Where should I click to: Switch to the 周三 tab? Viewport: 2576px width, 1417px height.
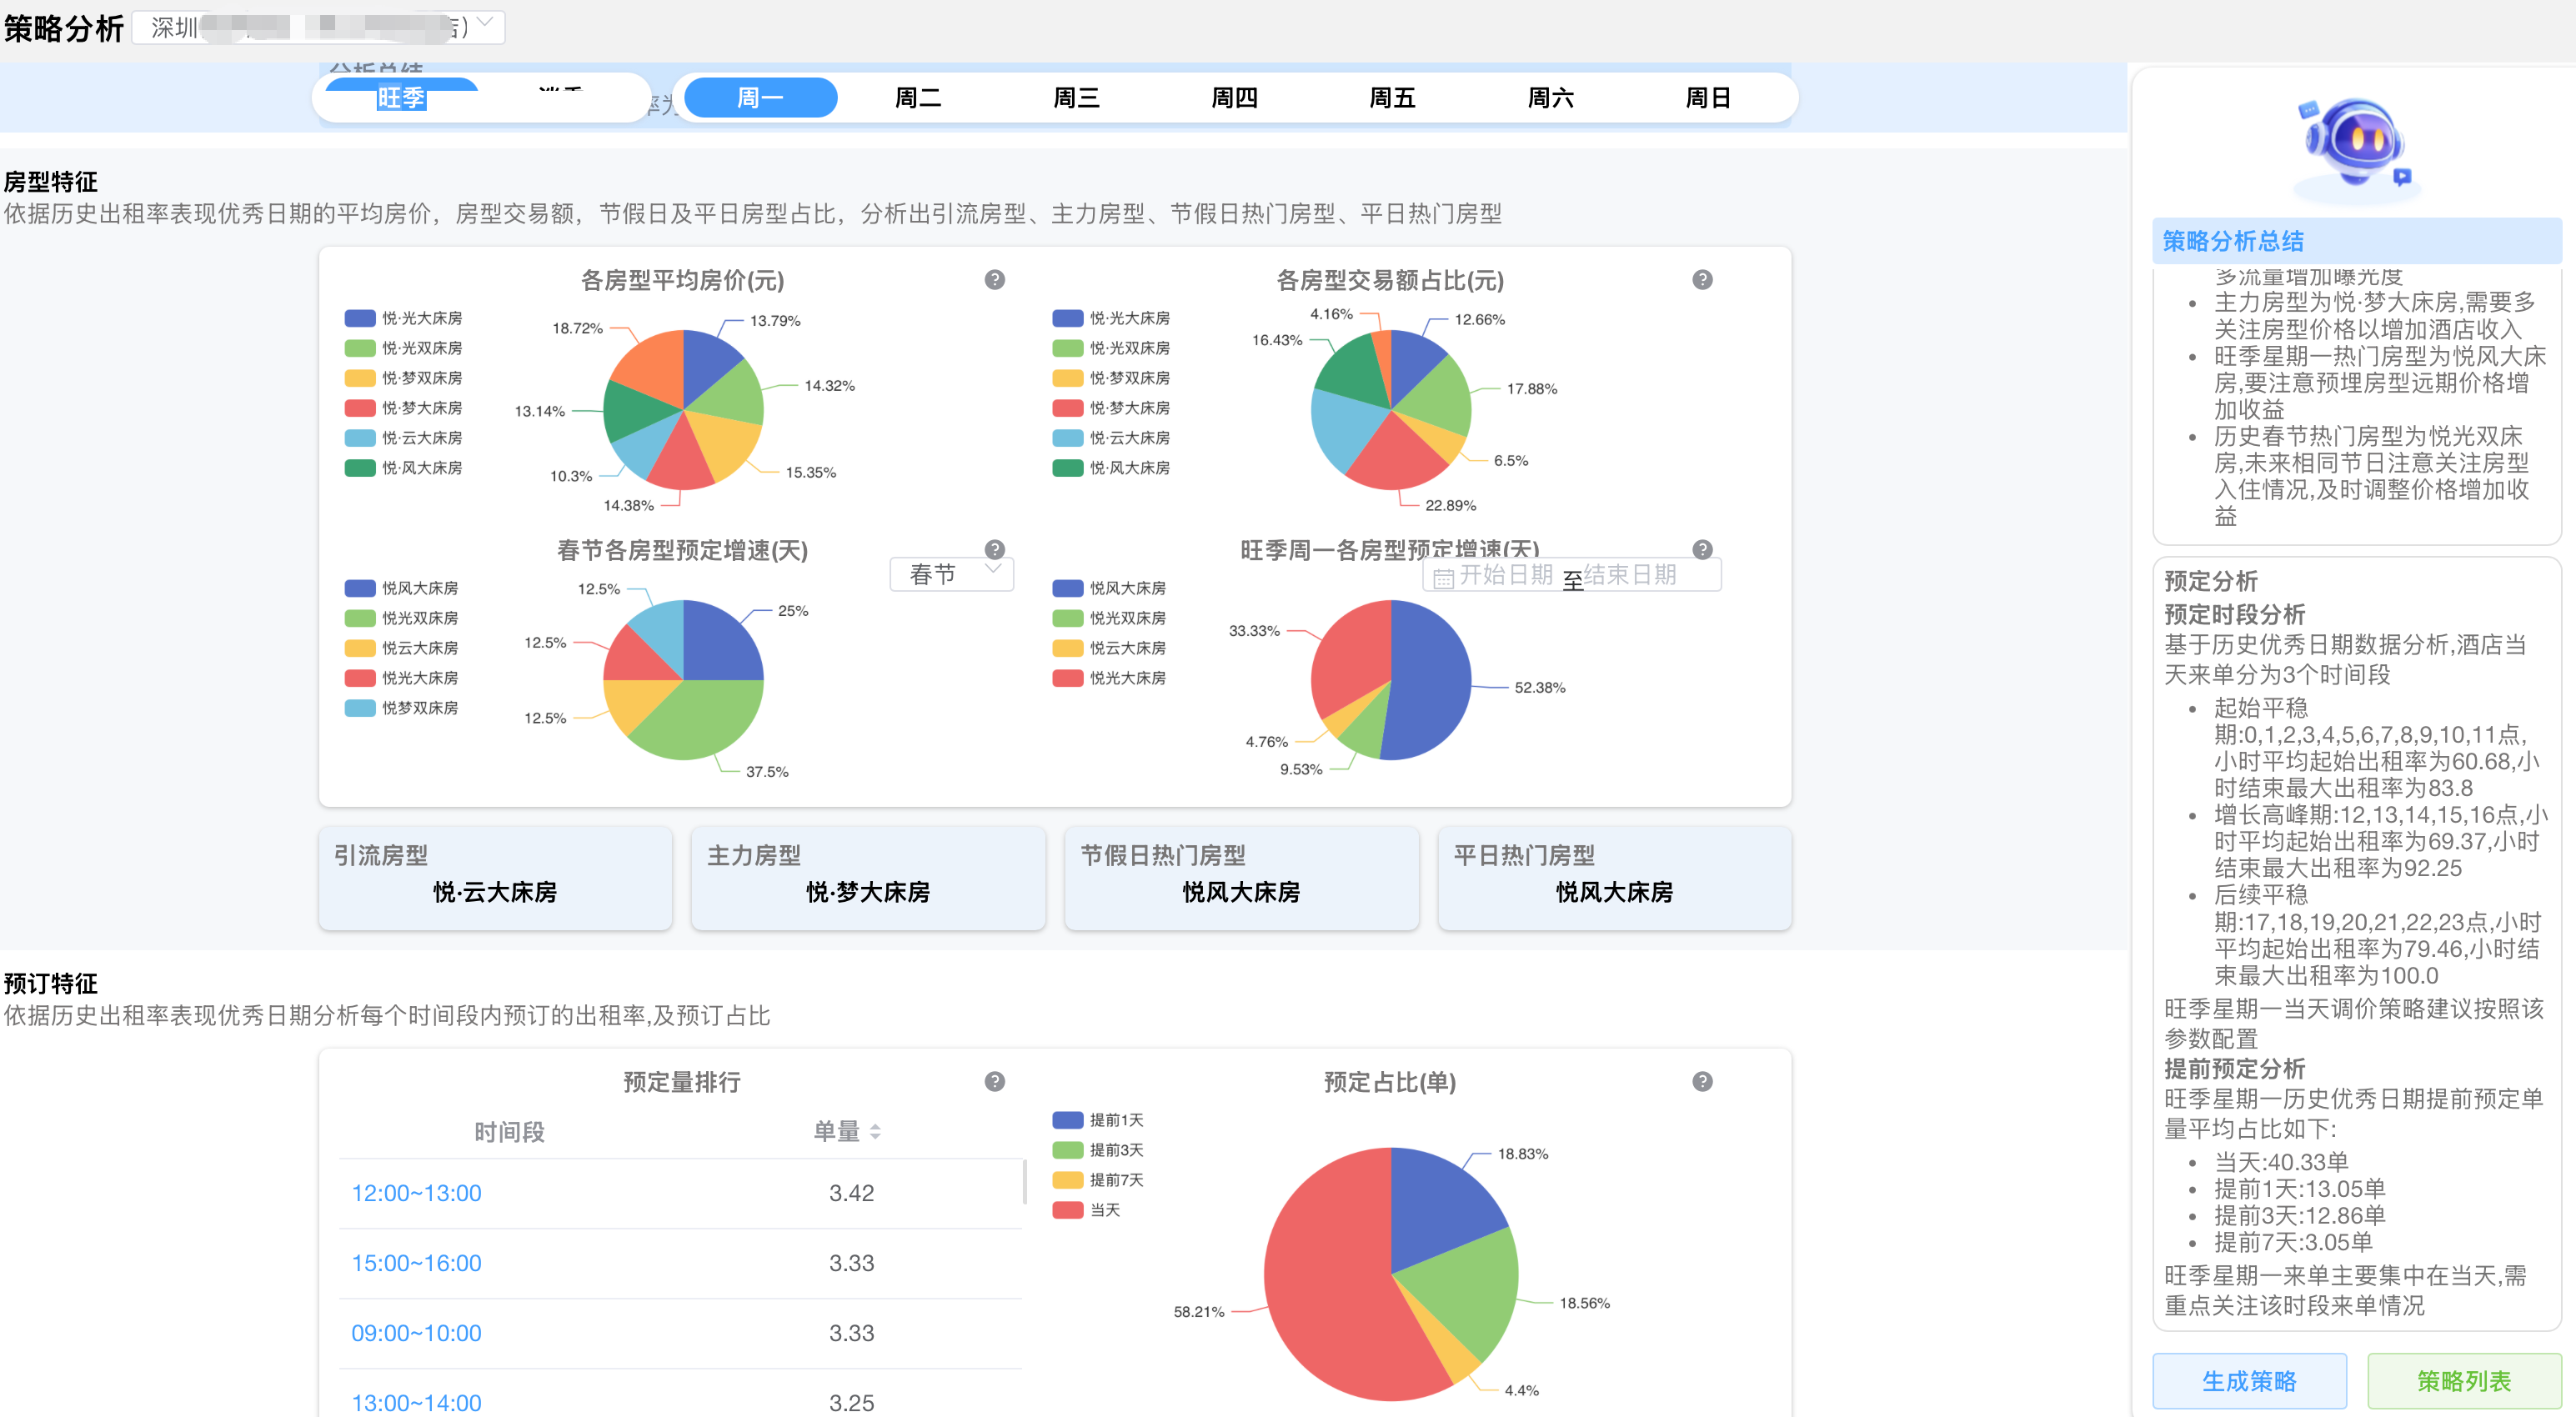[x=1076, y=98]
